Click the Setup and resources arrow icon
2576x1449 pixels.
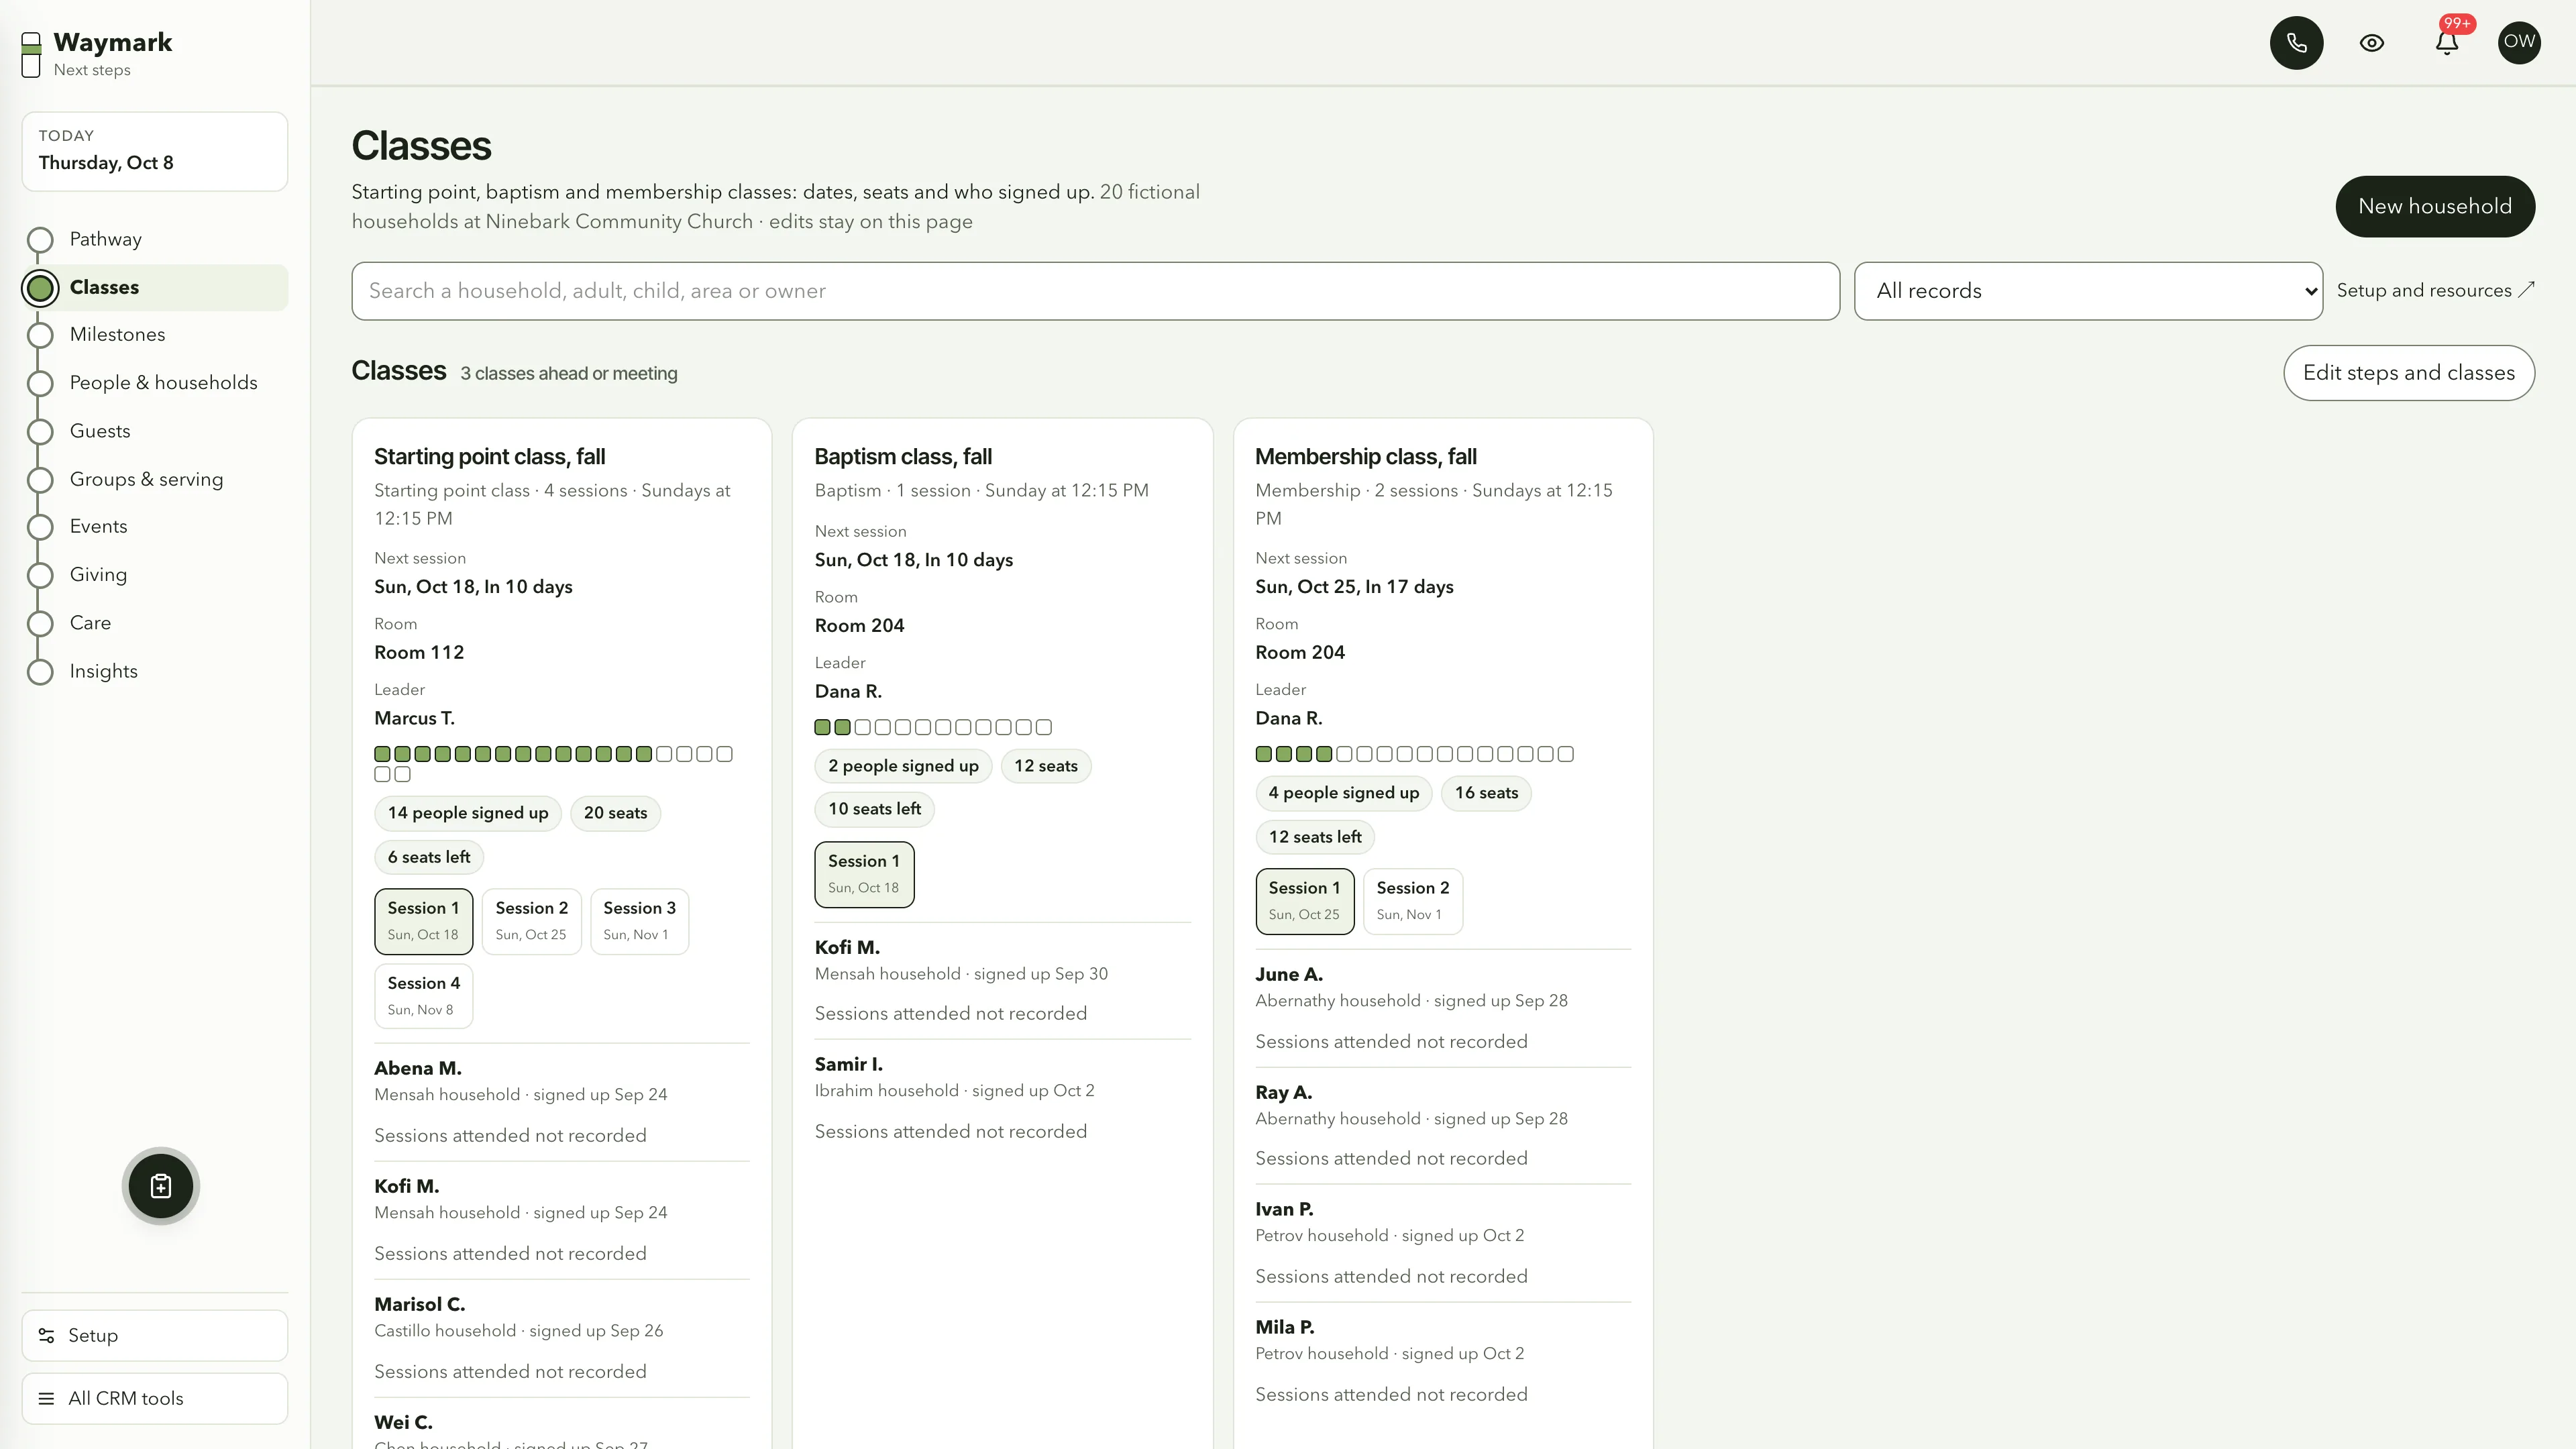pyautogui.click(x=2526, y=290)
